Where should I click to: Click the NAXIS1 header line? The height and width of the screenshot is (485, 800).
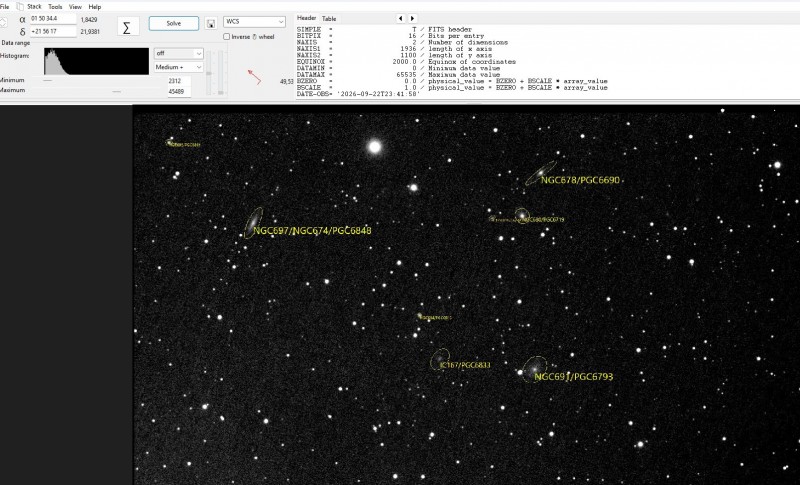(x=394, y=49)
